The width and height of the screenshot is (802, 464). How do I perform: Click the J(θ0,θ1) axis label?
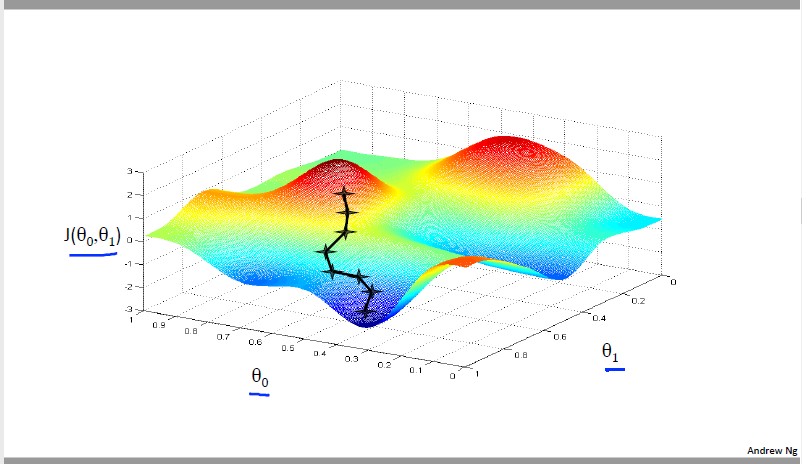[x=93, y=236]
